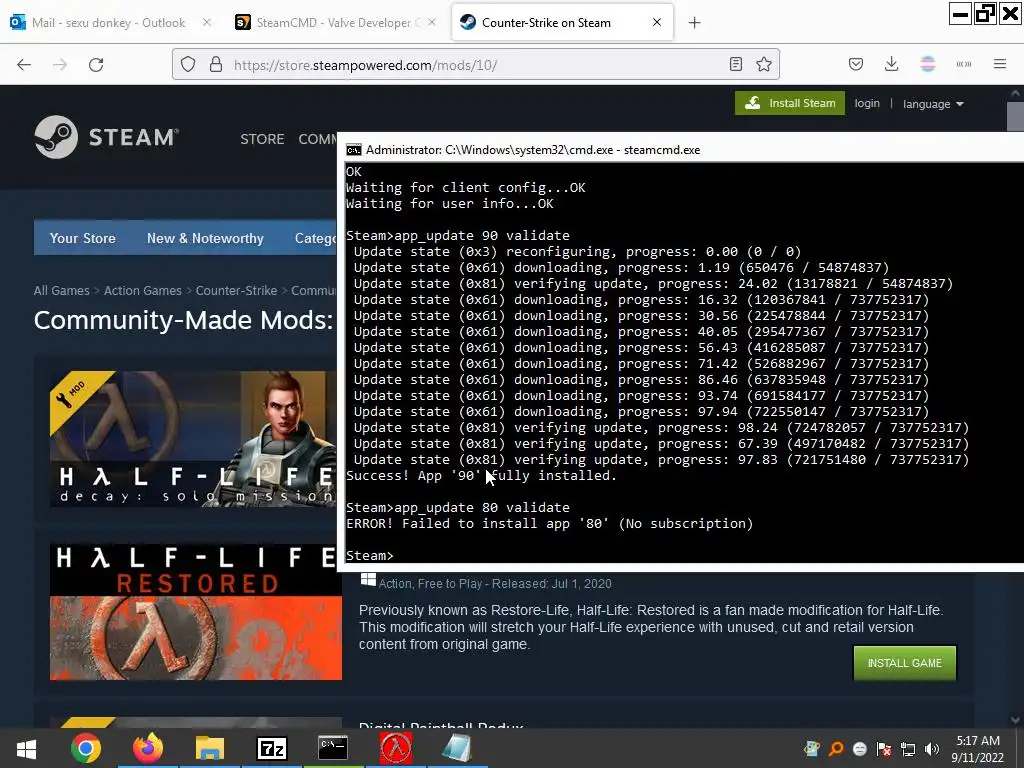Click Counter-Strike breadcrumb link
This screenshot has width=1024, height=768.
[x=236, y=291]
